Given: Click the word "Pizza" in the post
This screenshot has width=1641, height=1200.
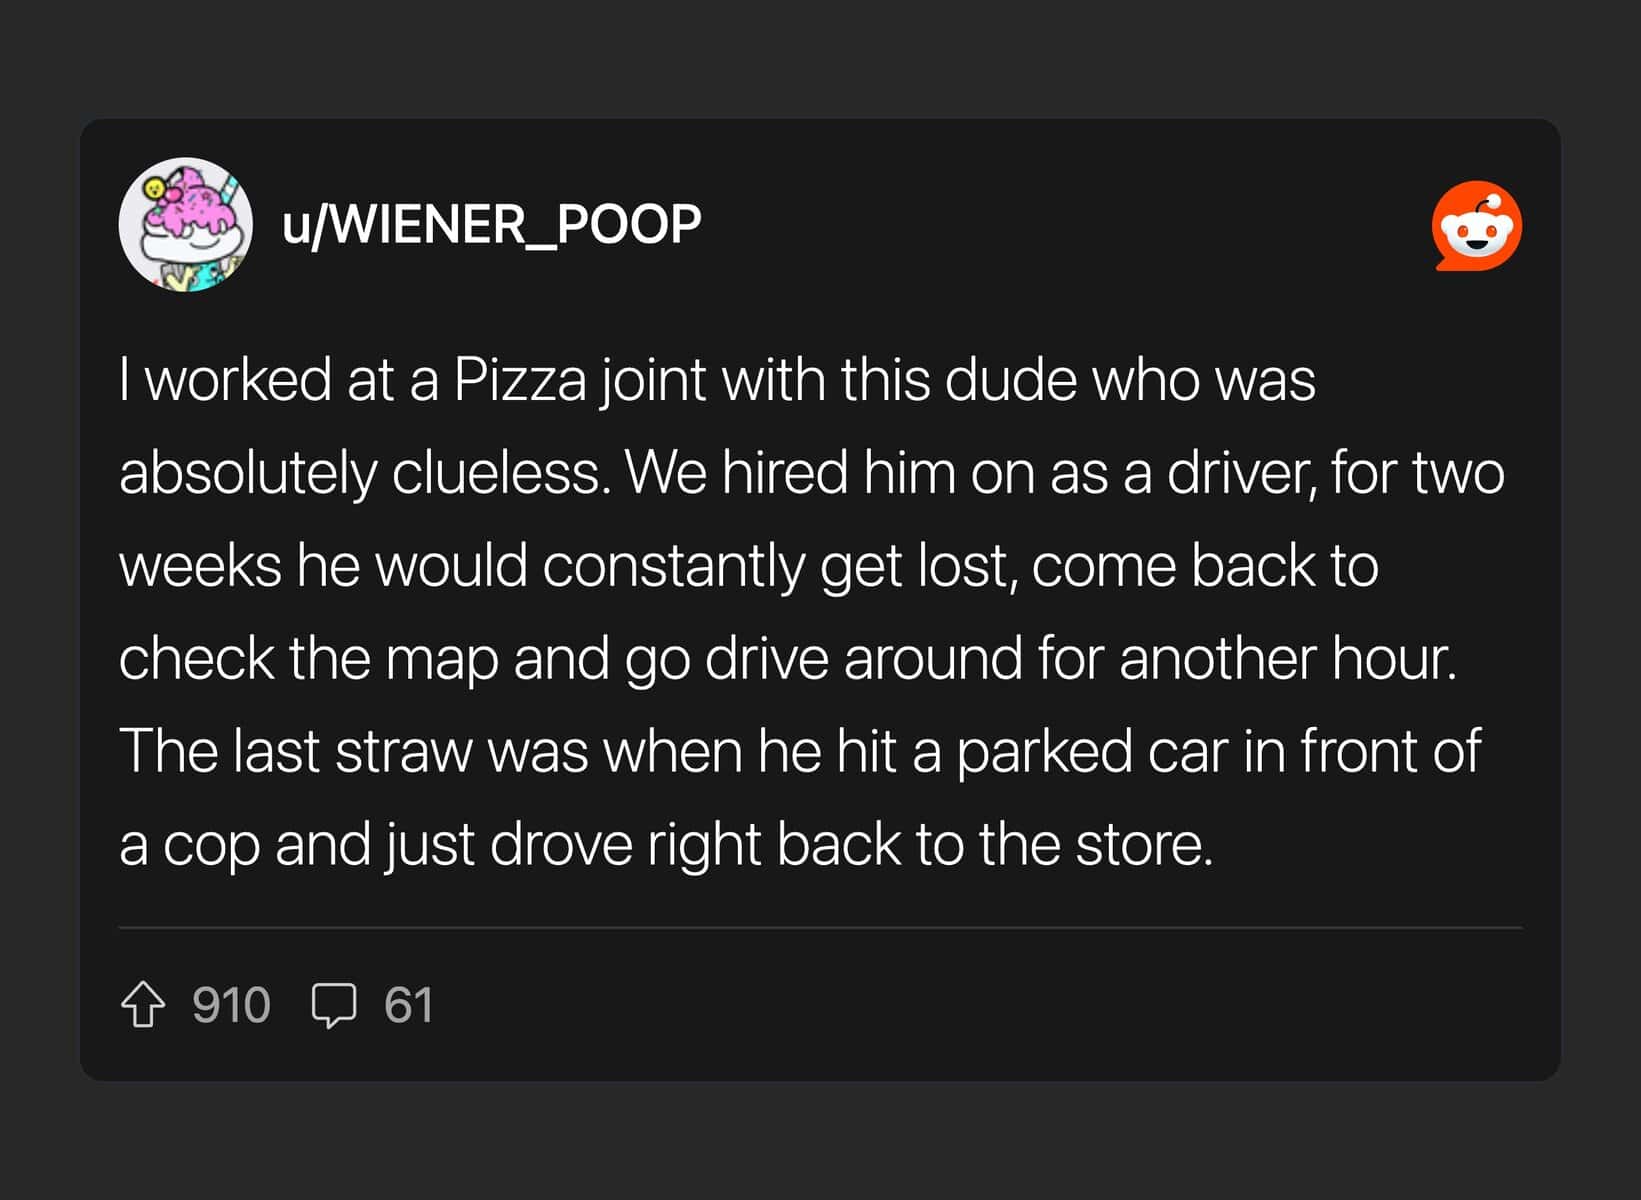Looking at the screenshot, I should (x=519, y=381).
